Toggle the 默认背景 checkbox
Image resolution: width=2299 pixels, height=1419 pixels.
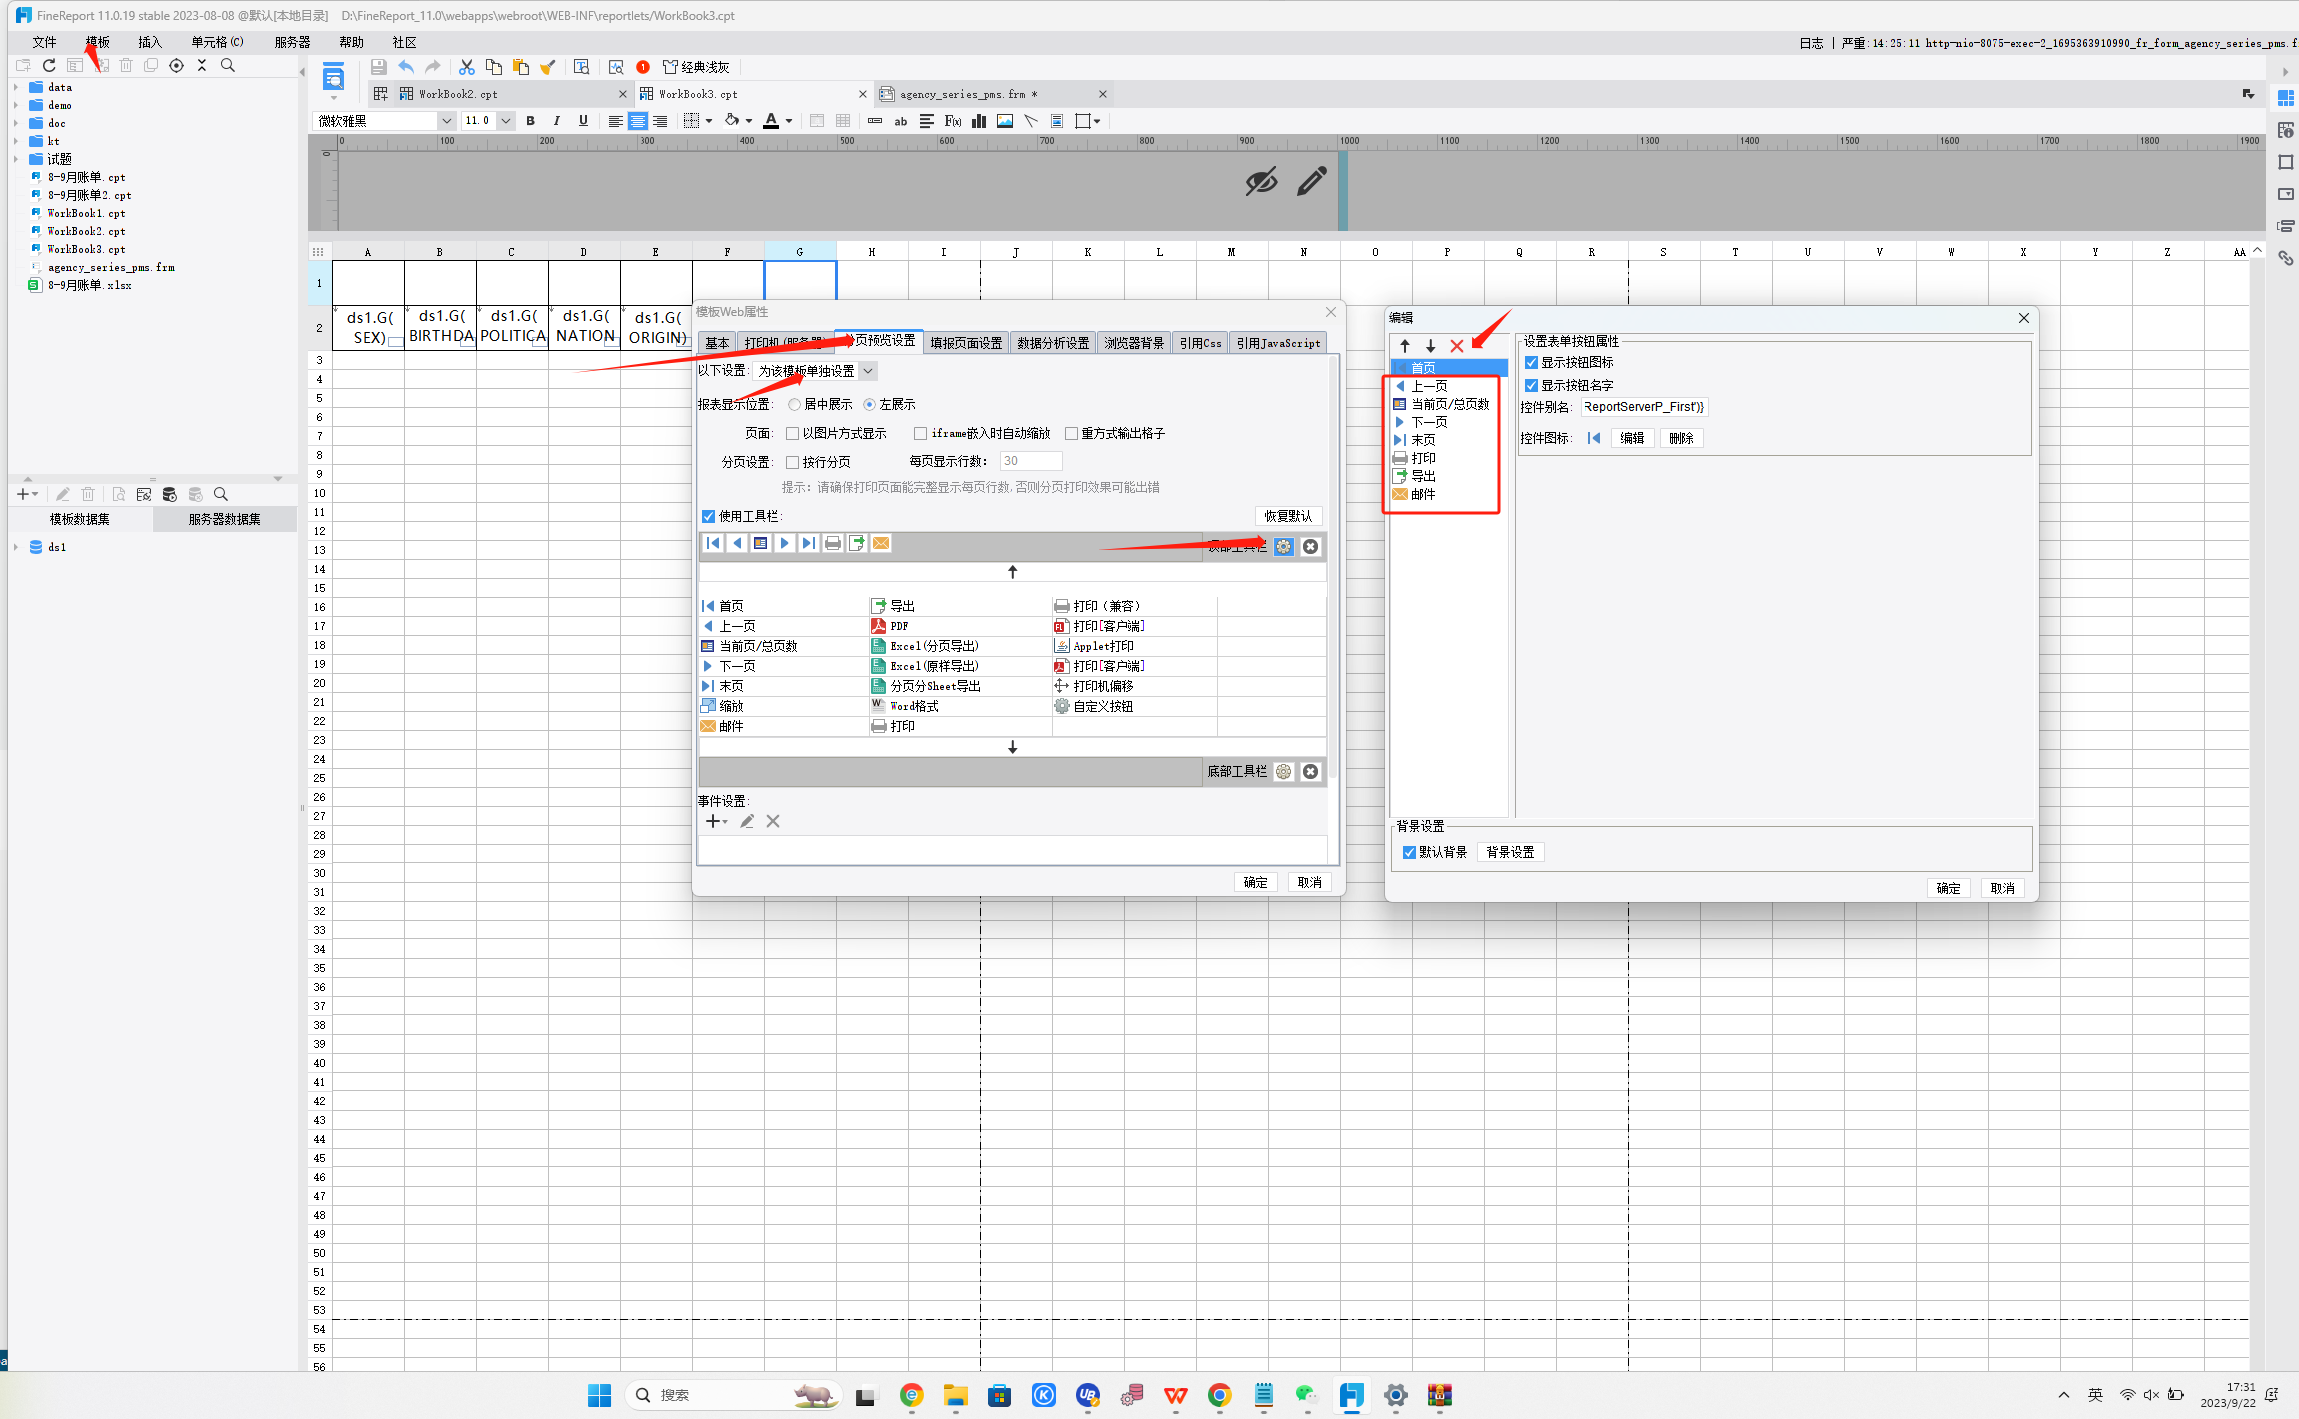tap(1409, 852)
